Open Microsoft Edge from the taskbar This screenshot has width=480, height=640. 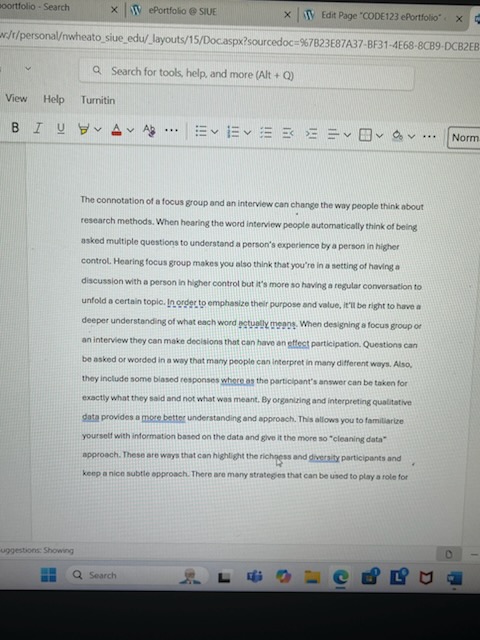point(341,577)
